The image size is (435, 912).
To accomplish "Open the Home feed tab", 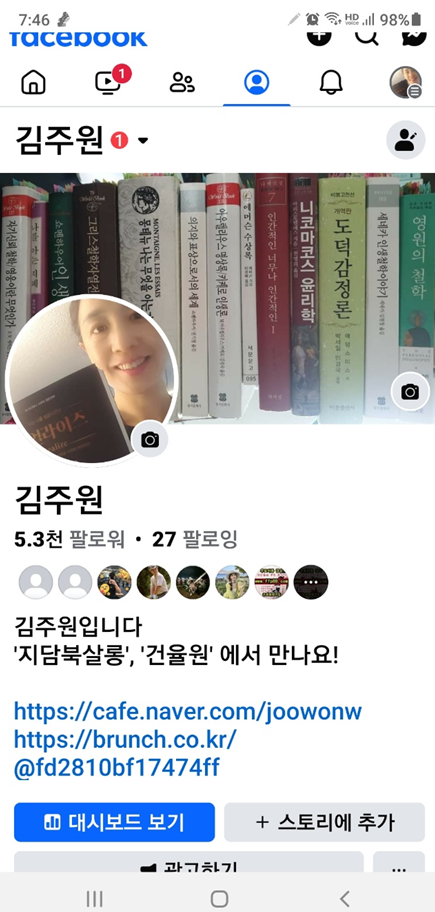I will [x=33, y=83].
